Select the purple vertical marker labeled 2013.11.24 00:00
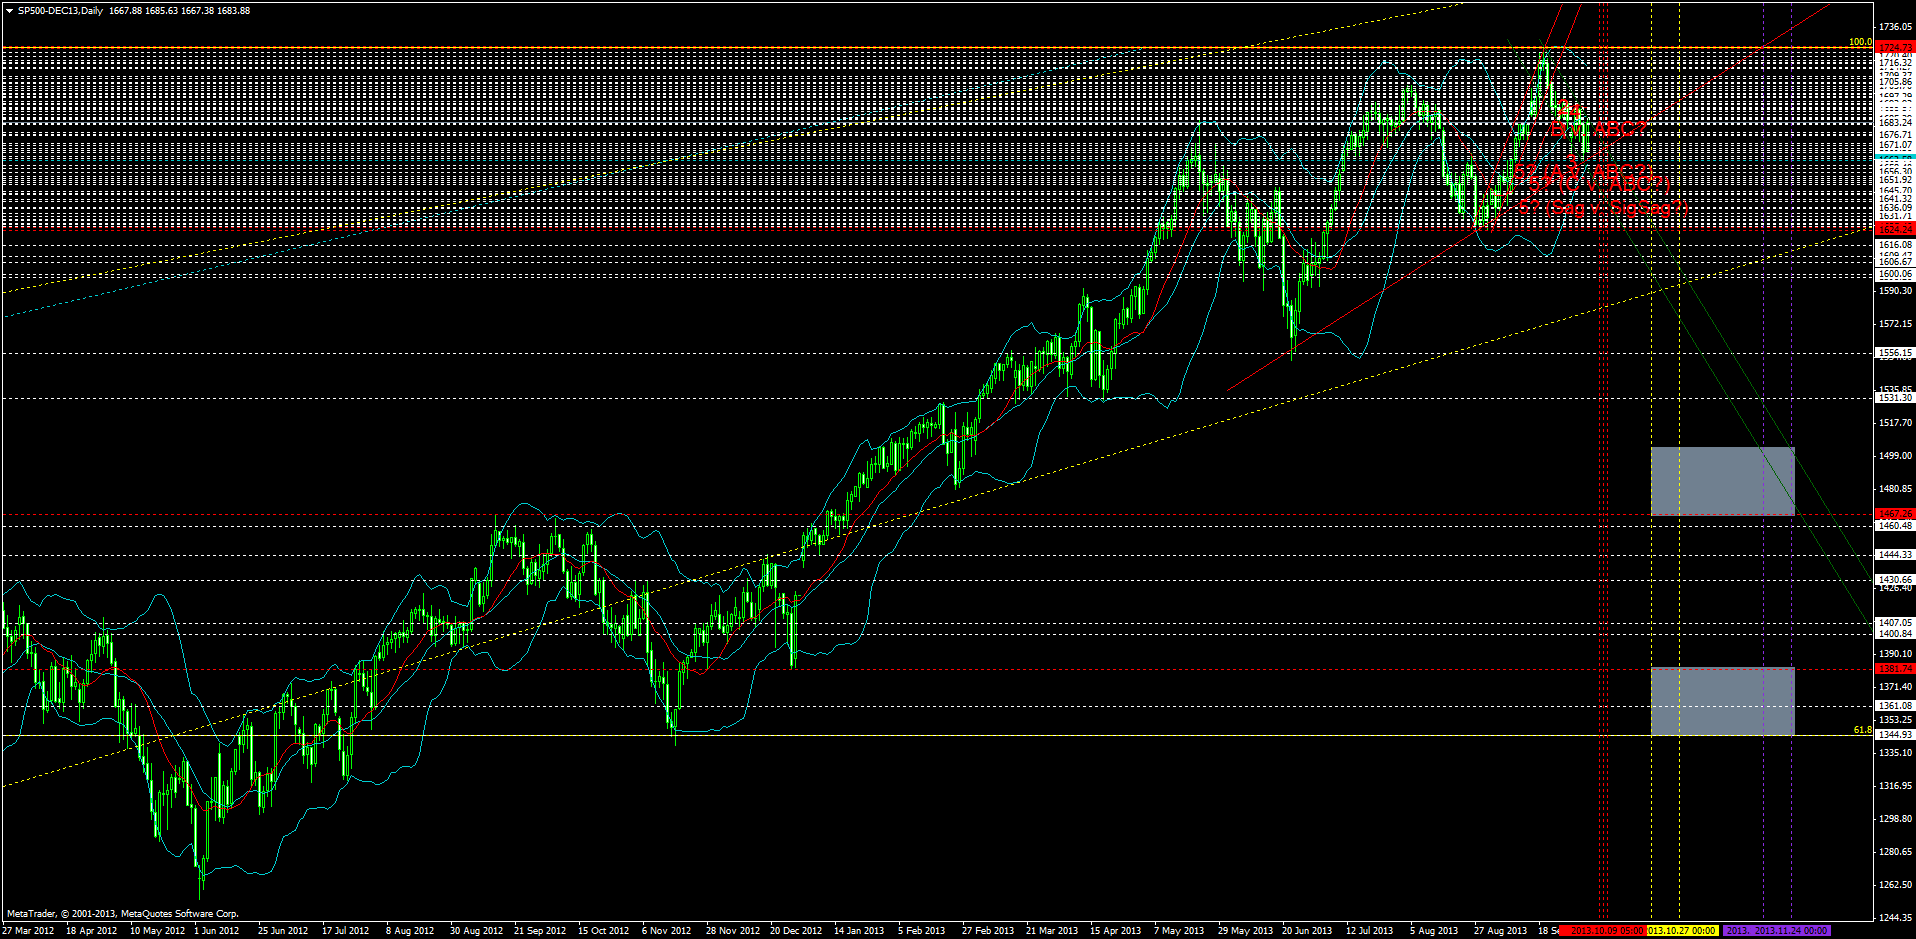The image size is (1916, 939). [1789, 931]
